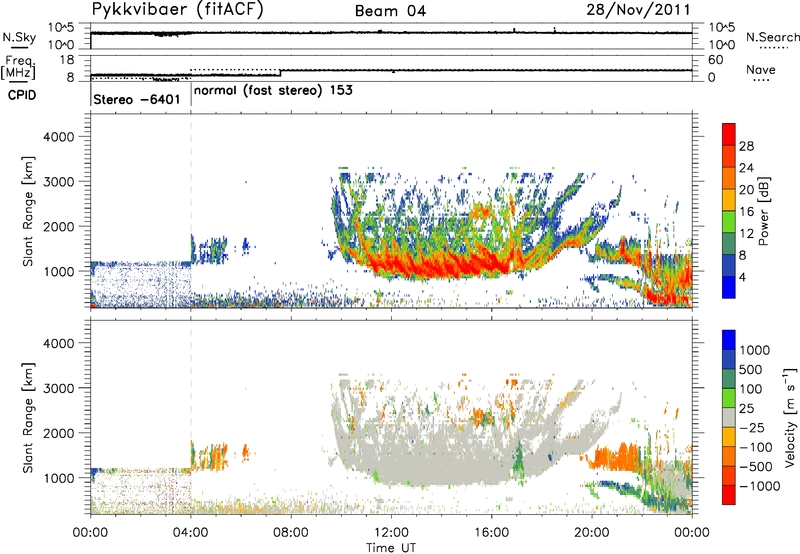Viewport: 800px width, 554px height.
Task: Click the '-1000' label on Velocity colorbar
Action: tap(759, 486)
